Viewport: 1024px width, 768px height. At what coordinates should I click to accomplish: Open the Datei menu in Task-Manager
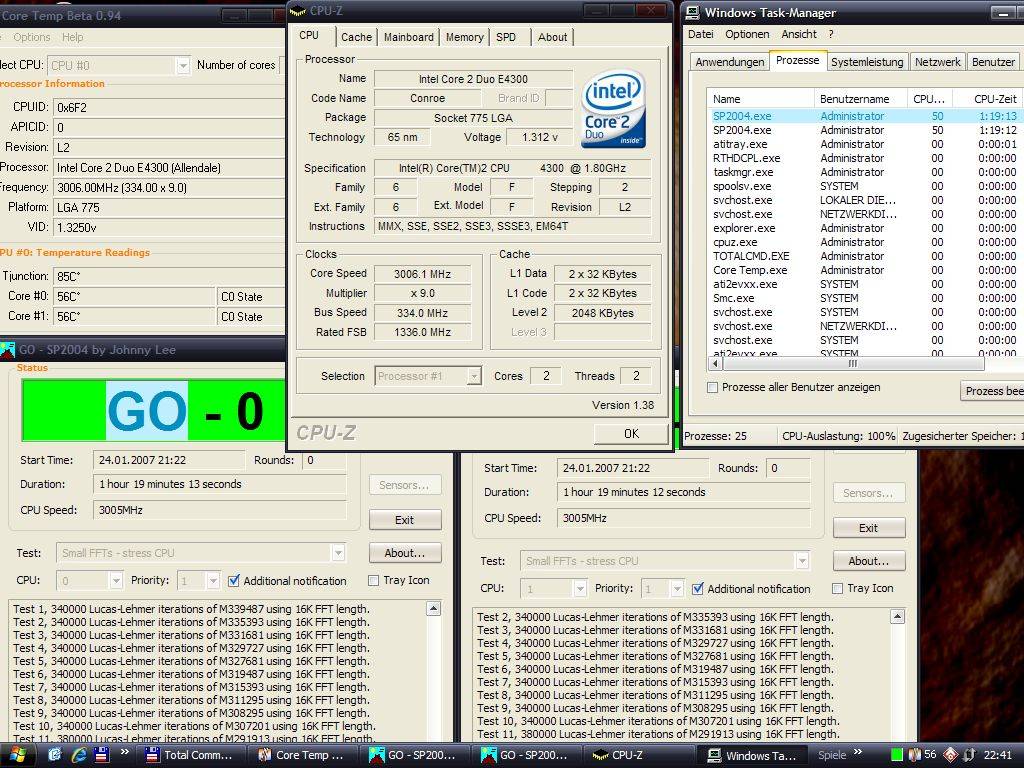tap(701, 34)
